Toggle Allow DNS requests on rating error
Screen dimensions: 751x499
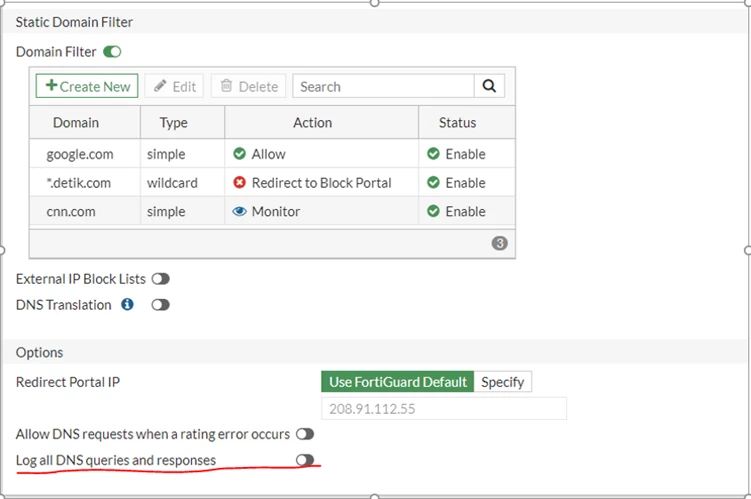[x=305, y=434]
